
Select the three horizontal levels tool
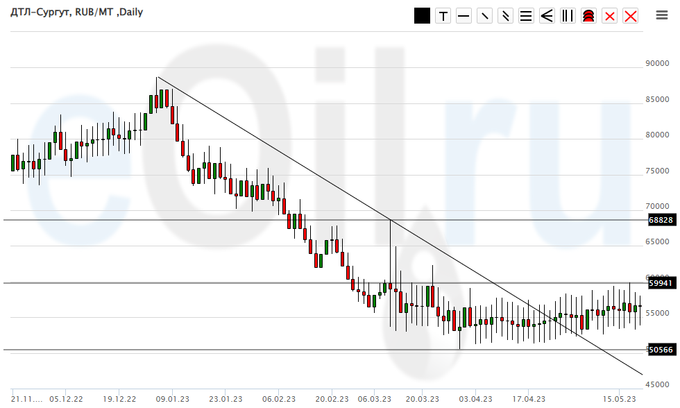point(526,16)
